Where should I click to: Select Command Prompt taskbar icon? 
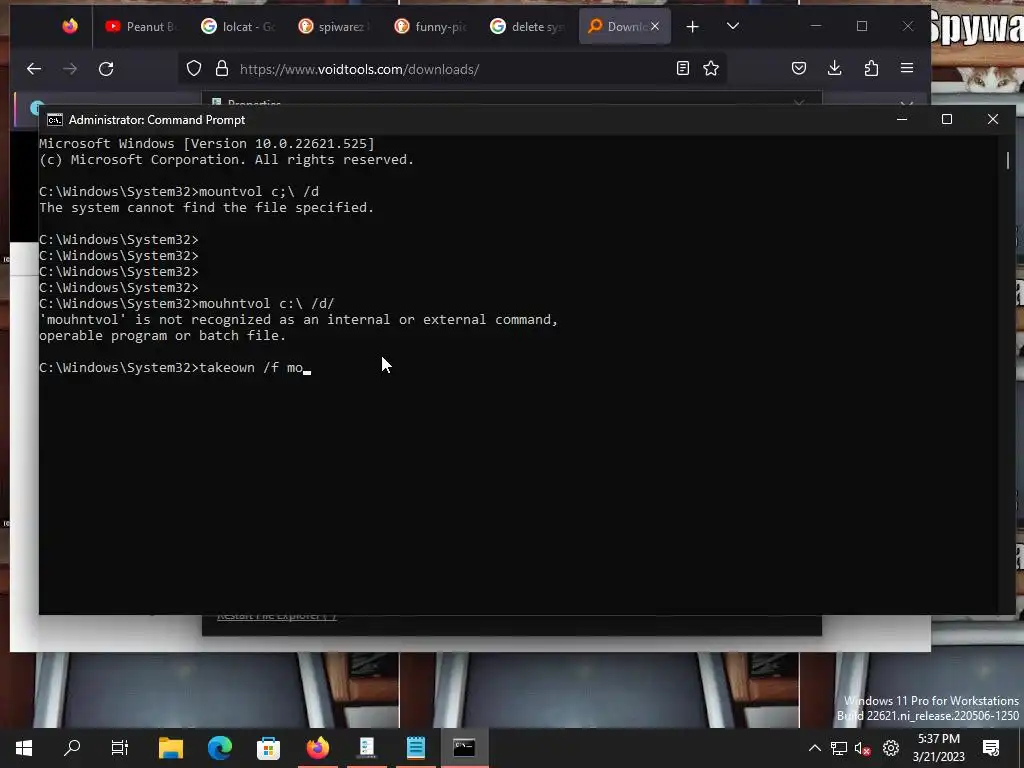464,748
